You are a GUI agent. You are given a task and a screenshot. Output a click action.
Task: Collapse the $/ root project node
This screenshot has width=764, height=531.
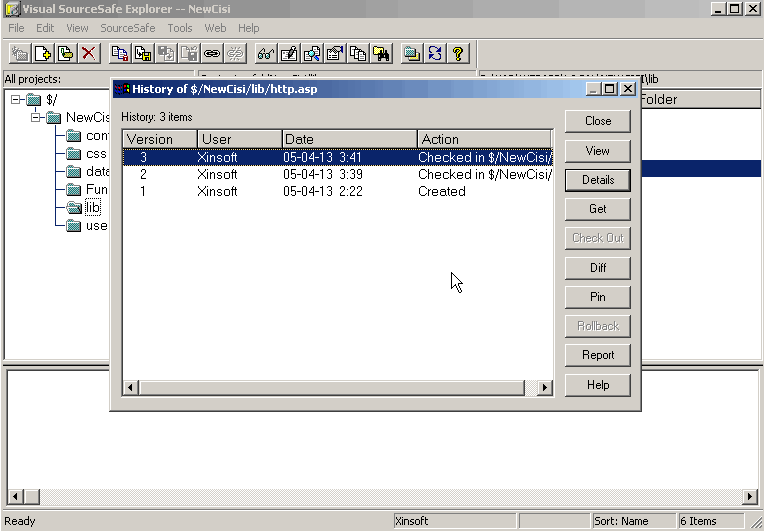click(x=16, y=100)
